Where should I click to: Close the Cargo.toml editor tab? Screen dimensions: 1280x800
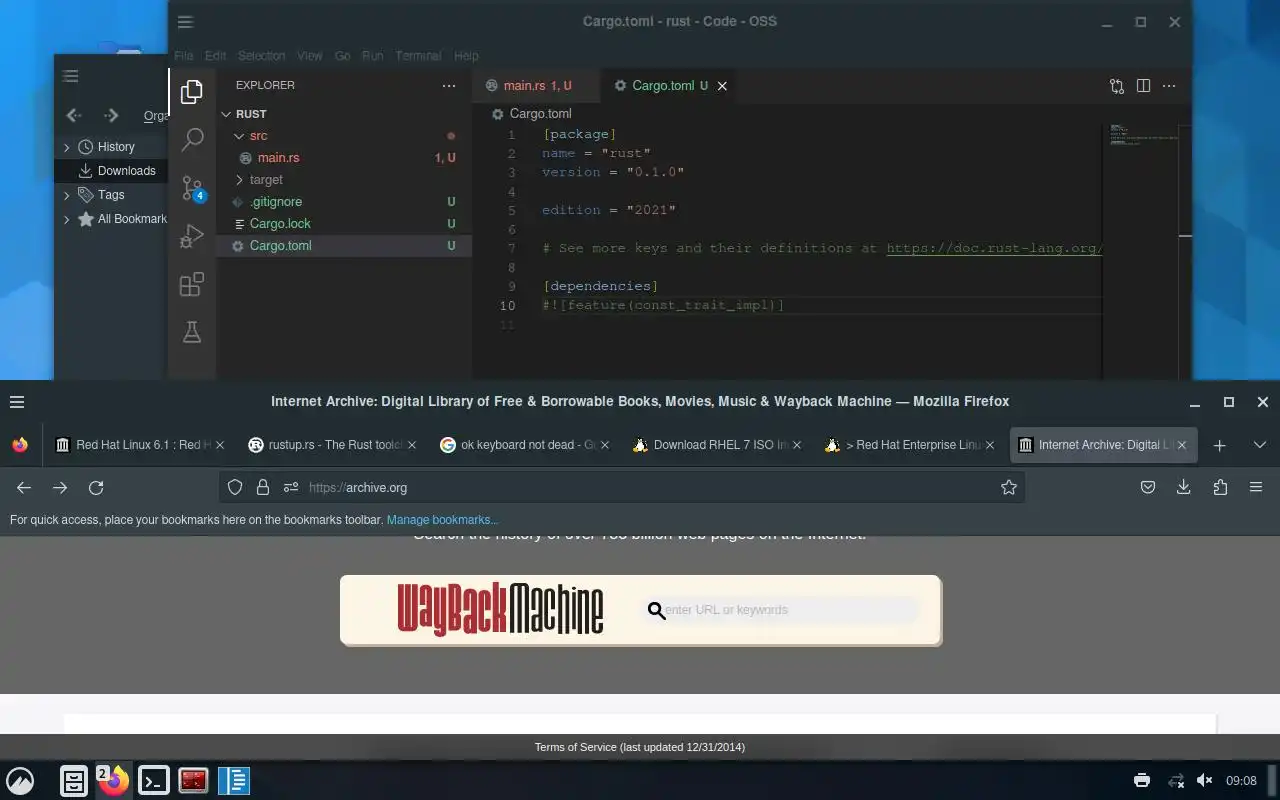click(722, 86)
